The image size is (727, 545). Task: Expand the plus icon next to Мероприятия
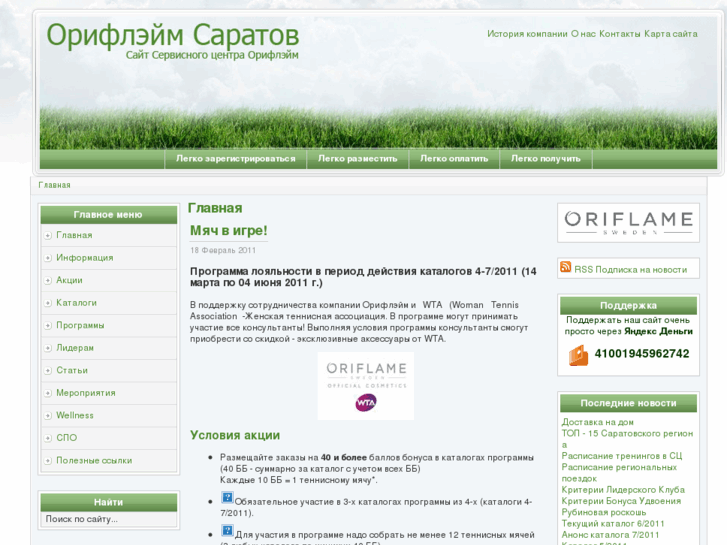point(48,393)
